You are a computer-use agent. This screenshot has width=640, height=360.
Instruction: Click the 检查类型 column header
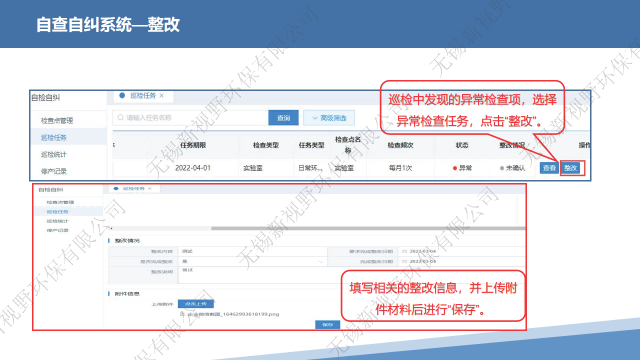click(x=266, y=145)
